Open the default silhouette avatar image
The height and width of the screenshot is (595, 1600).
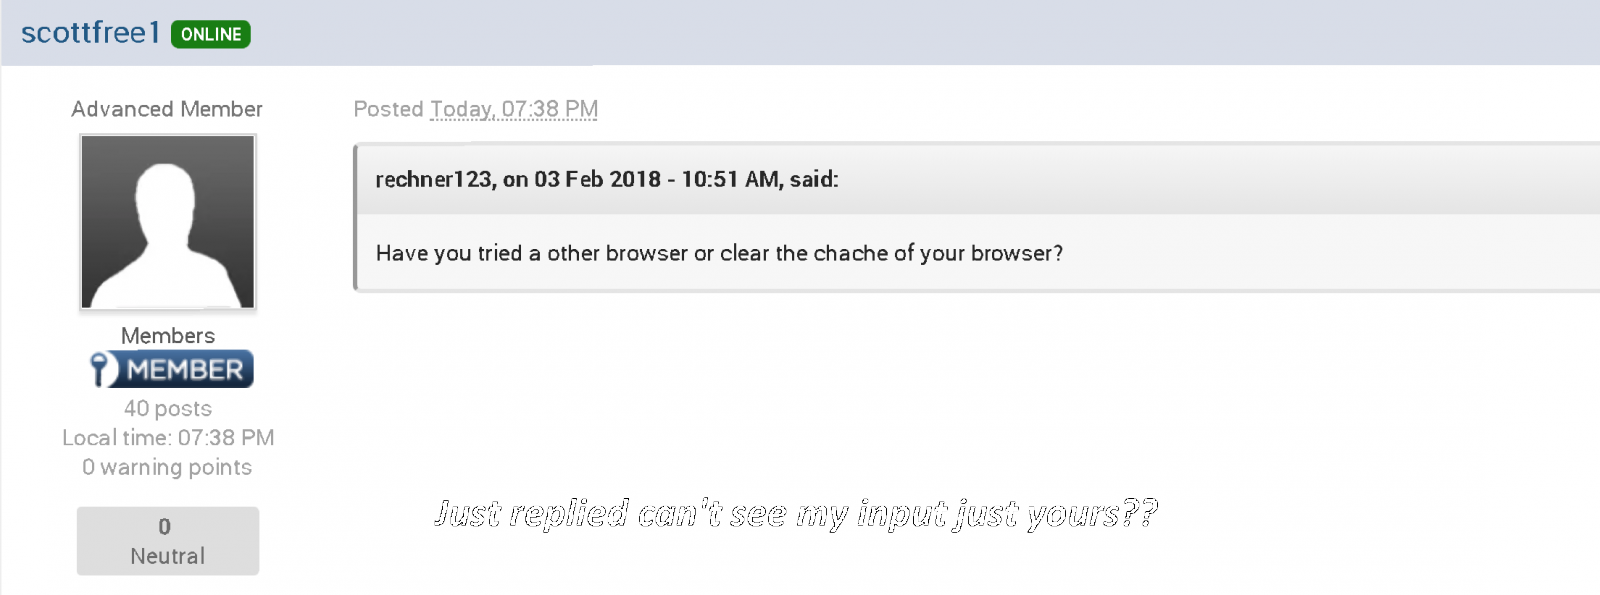pos(168,222)
